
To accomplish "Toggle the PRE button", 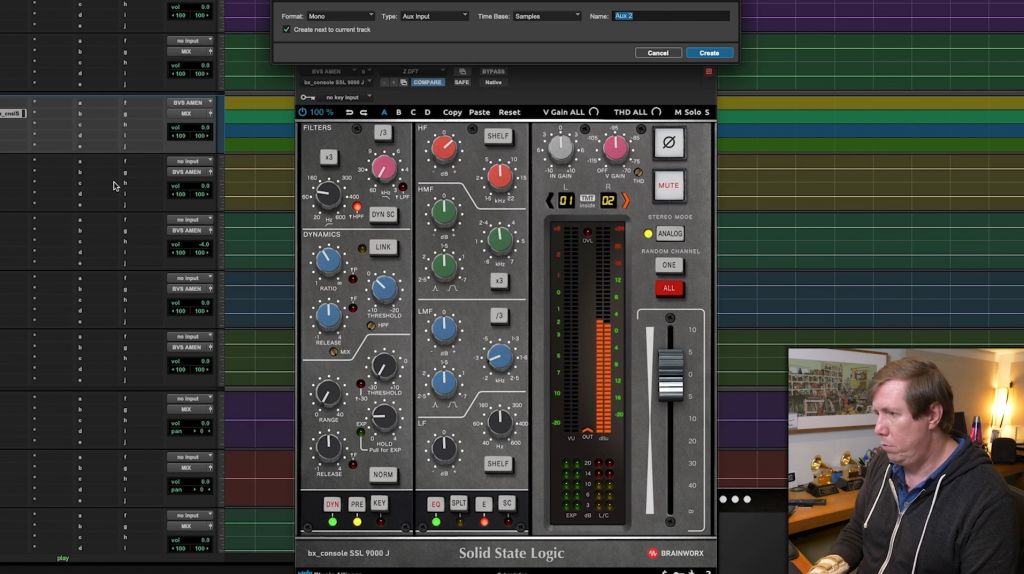I will (357, 504).
